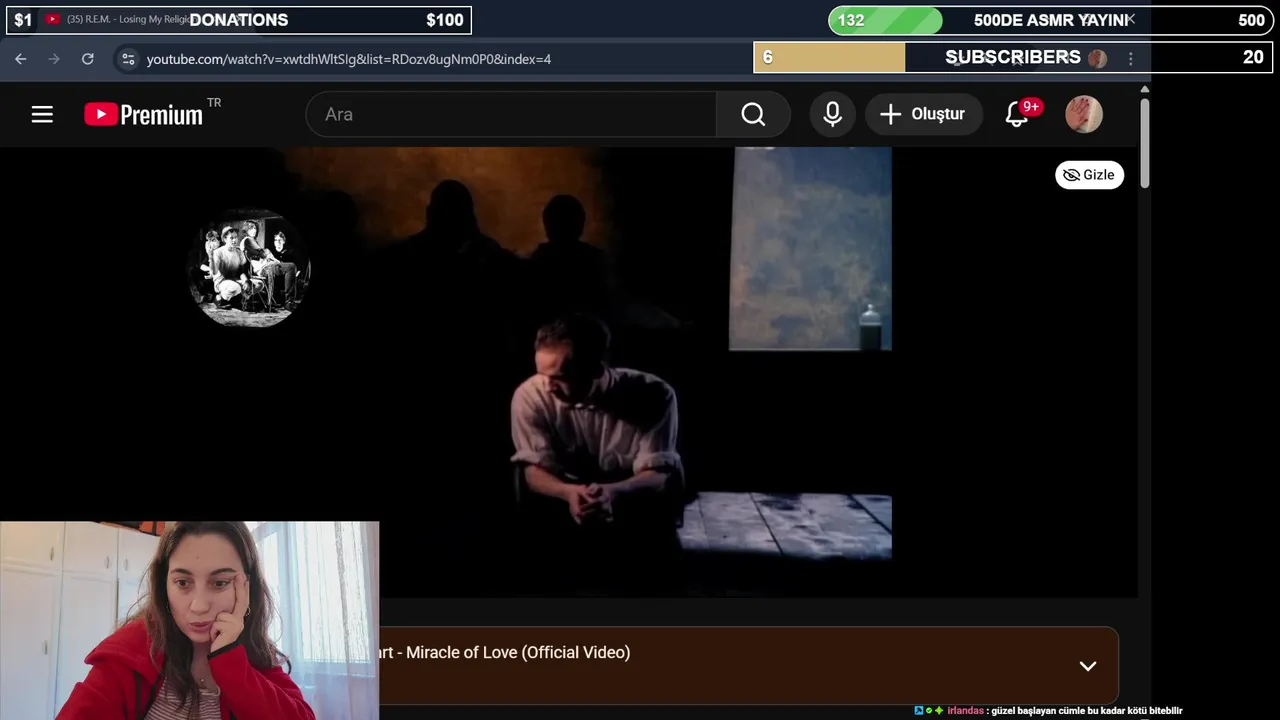Pause the Miracle of Love video player

click(x=568, y=372)
